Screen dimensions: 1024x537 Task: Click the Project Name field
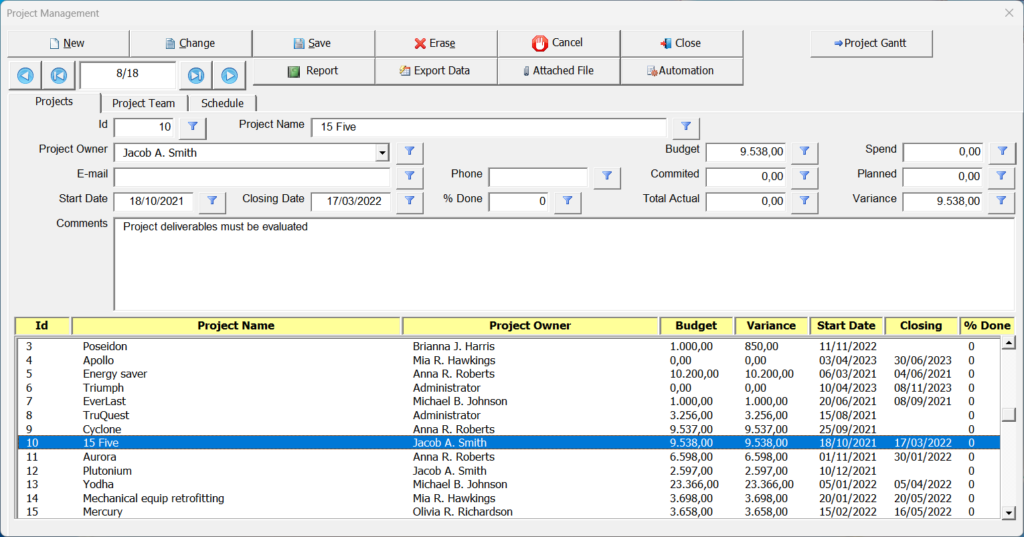pyautogui.click(x=488, y=127)
